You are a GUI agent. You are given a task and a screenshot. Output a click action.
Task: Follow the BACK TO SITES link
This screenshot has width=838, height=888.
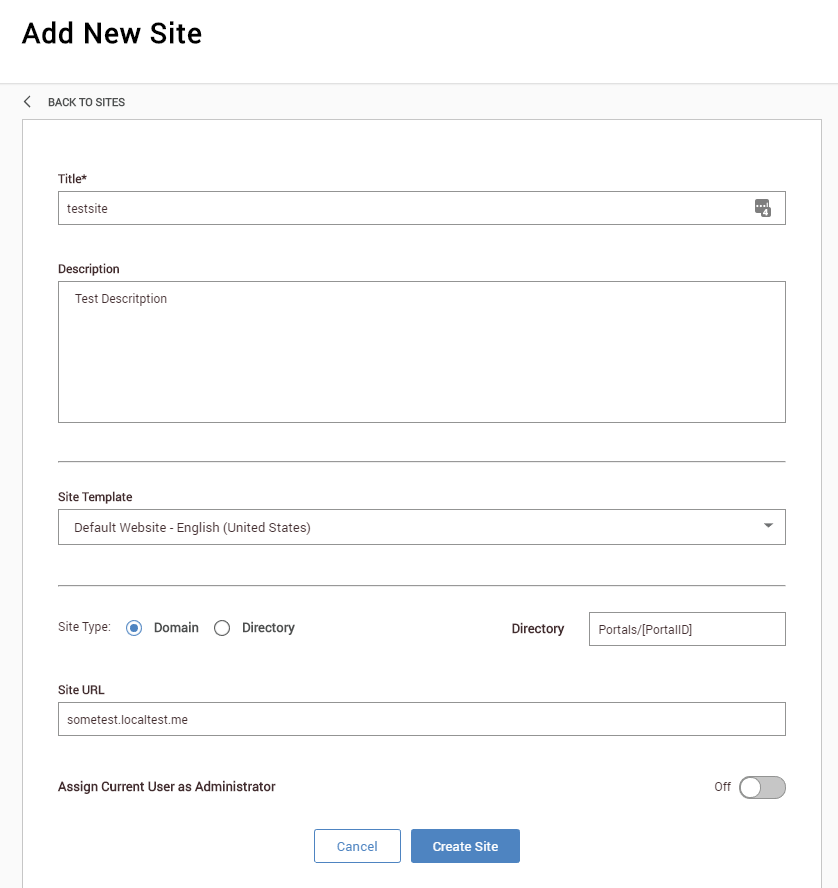point(87,102)
